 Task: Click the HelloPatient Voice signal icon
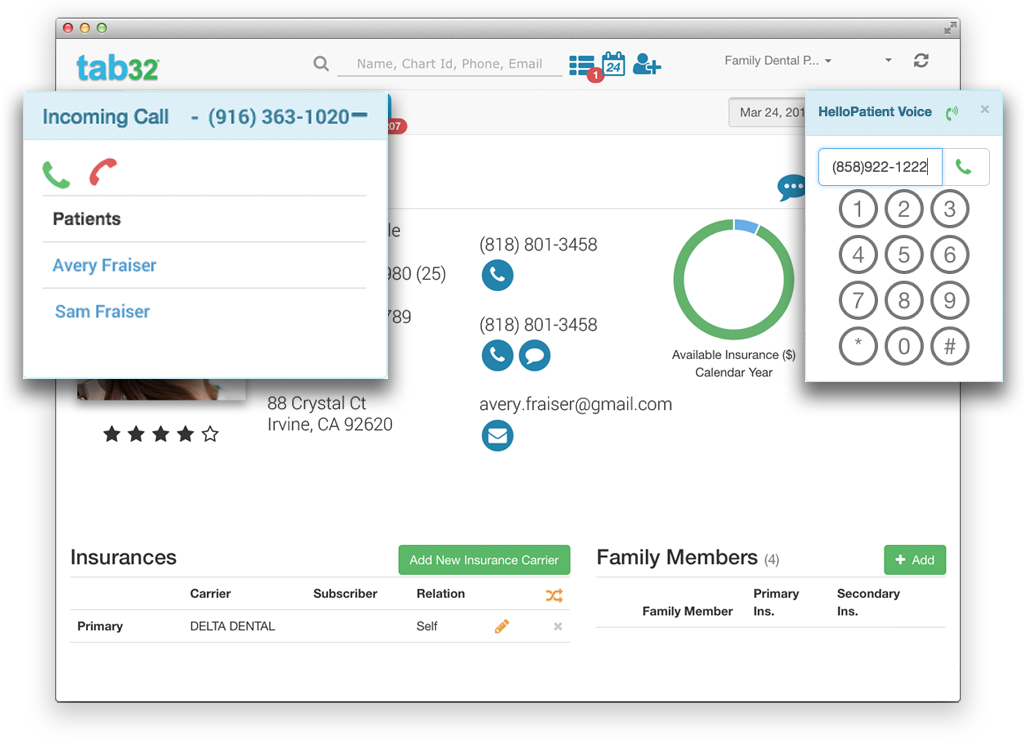(952, 113)
